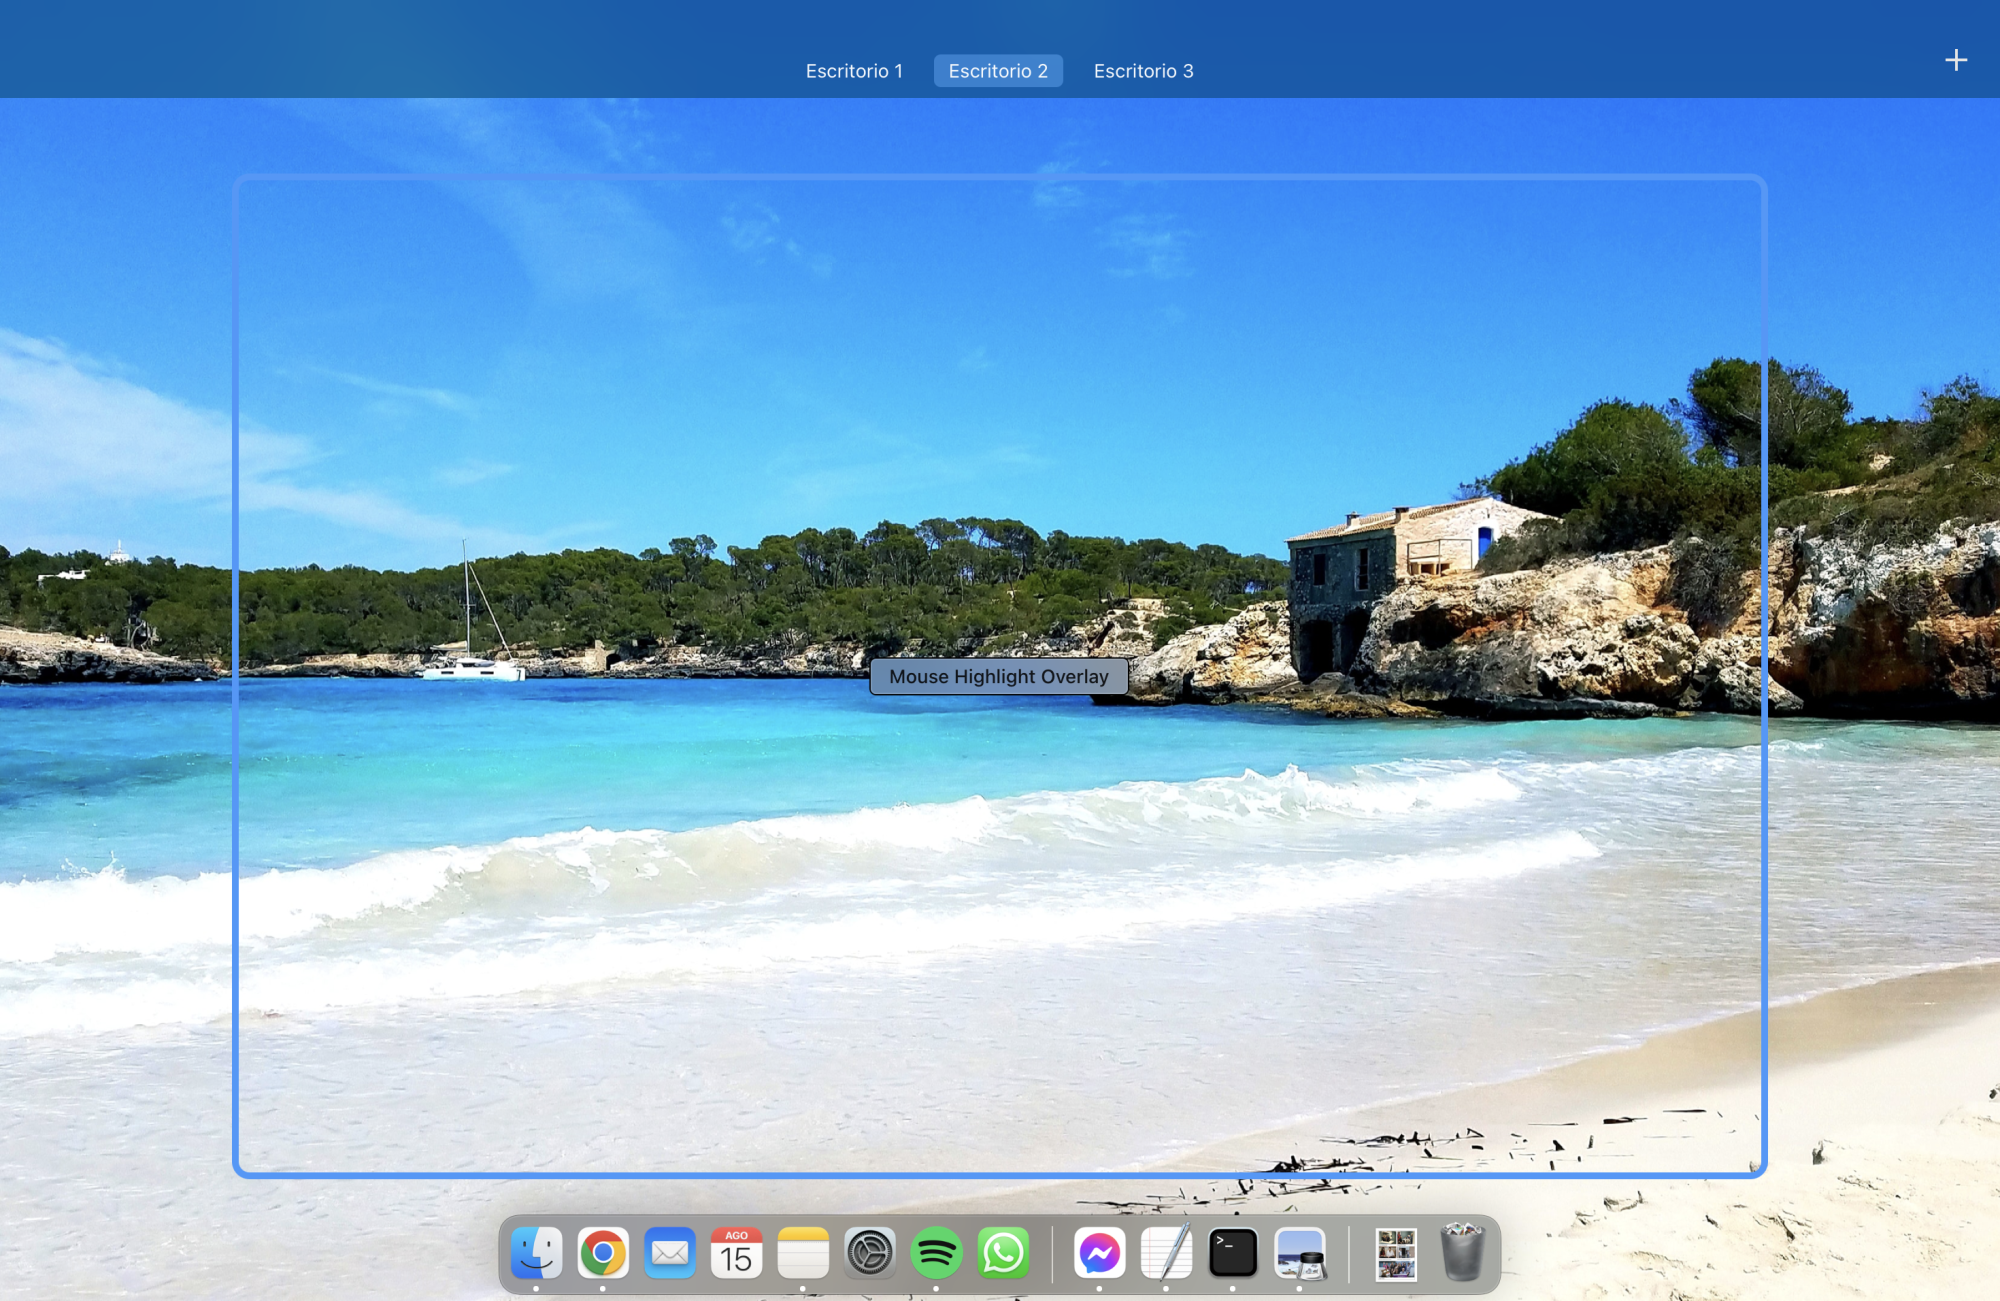
Task: Open System Preferences gear icon
Action: [870, 1253]
